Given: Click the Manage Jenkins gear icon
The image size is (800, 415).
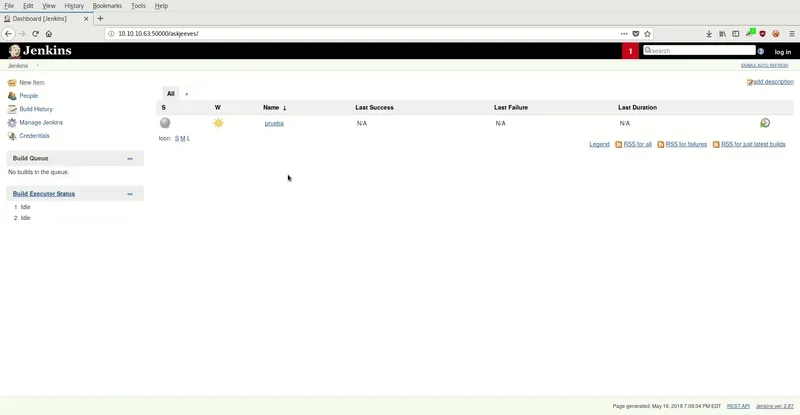Looking at the screenshot, I should [12, 122].
